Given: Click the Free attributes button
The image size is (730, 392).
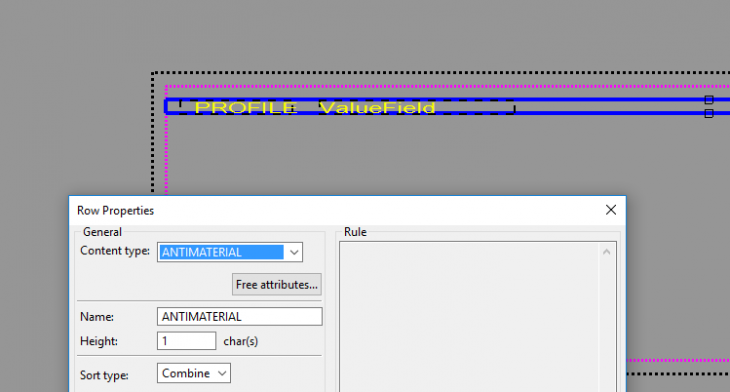Looking at the screenshot, I should pos(277,284).
